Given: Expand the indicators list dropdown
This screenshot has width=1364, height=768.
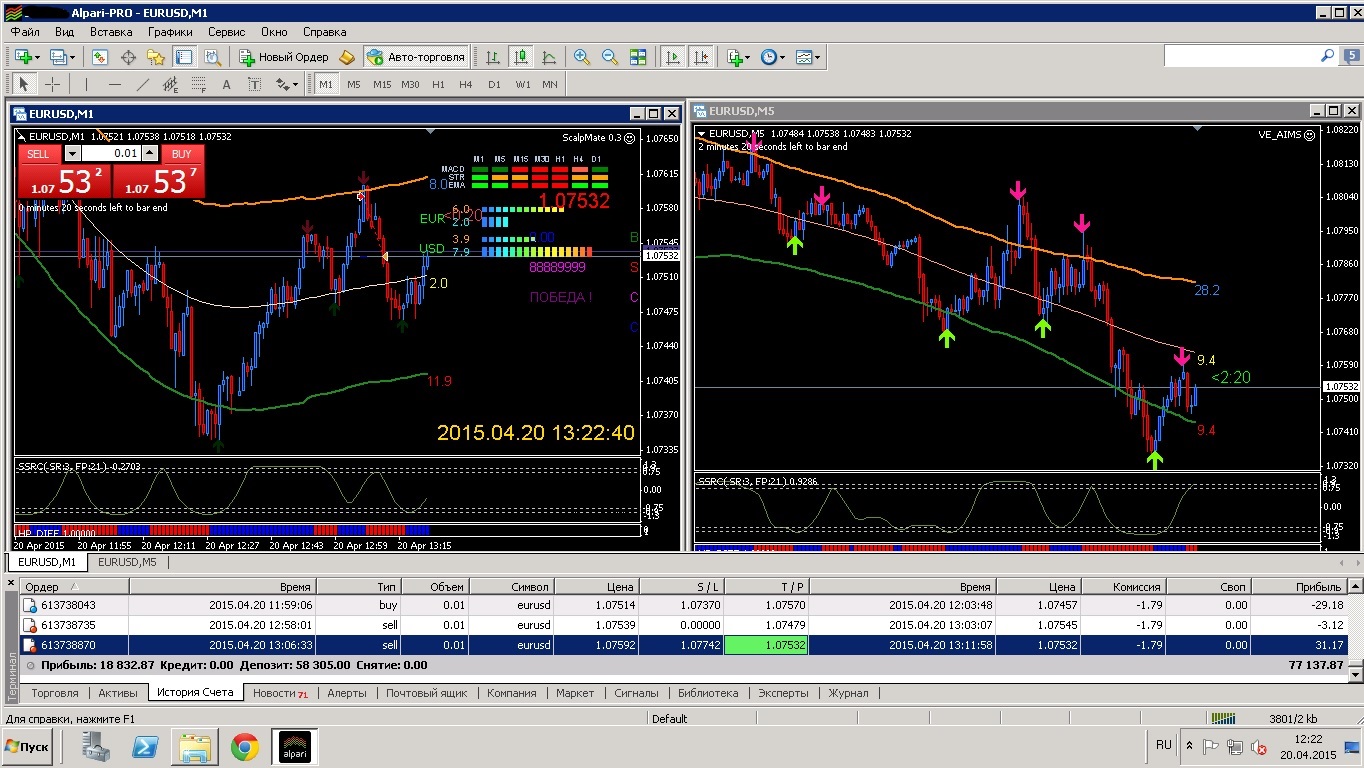Looking at the screenshot, I should 746,57.
